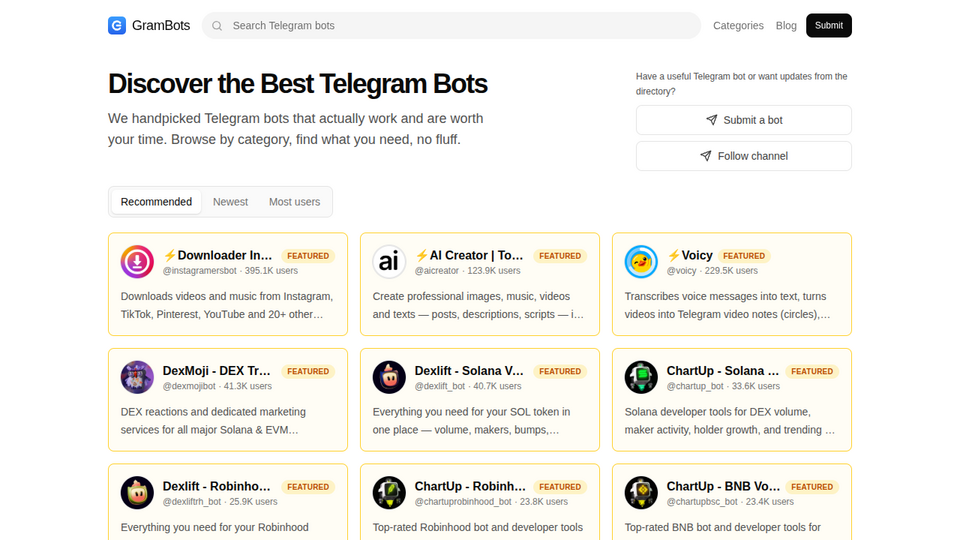
Task: Click paper plane icon in Submit a bot
Action: 711,120
